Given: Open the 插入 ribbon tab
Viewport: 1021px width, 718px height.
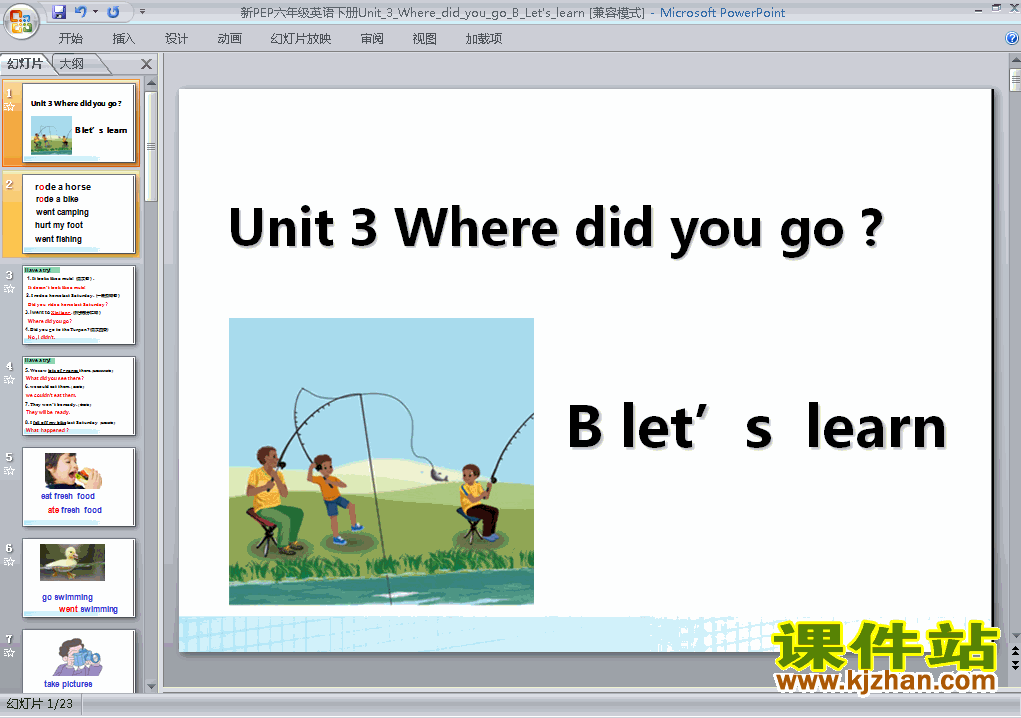Looking at the screenshot, I should pyautogui.click(x=123, y=39).
